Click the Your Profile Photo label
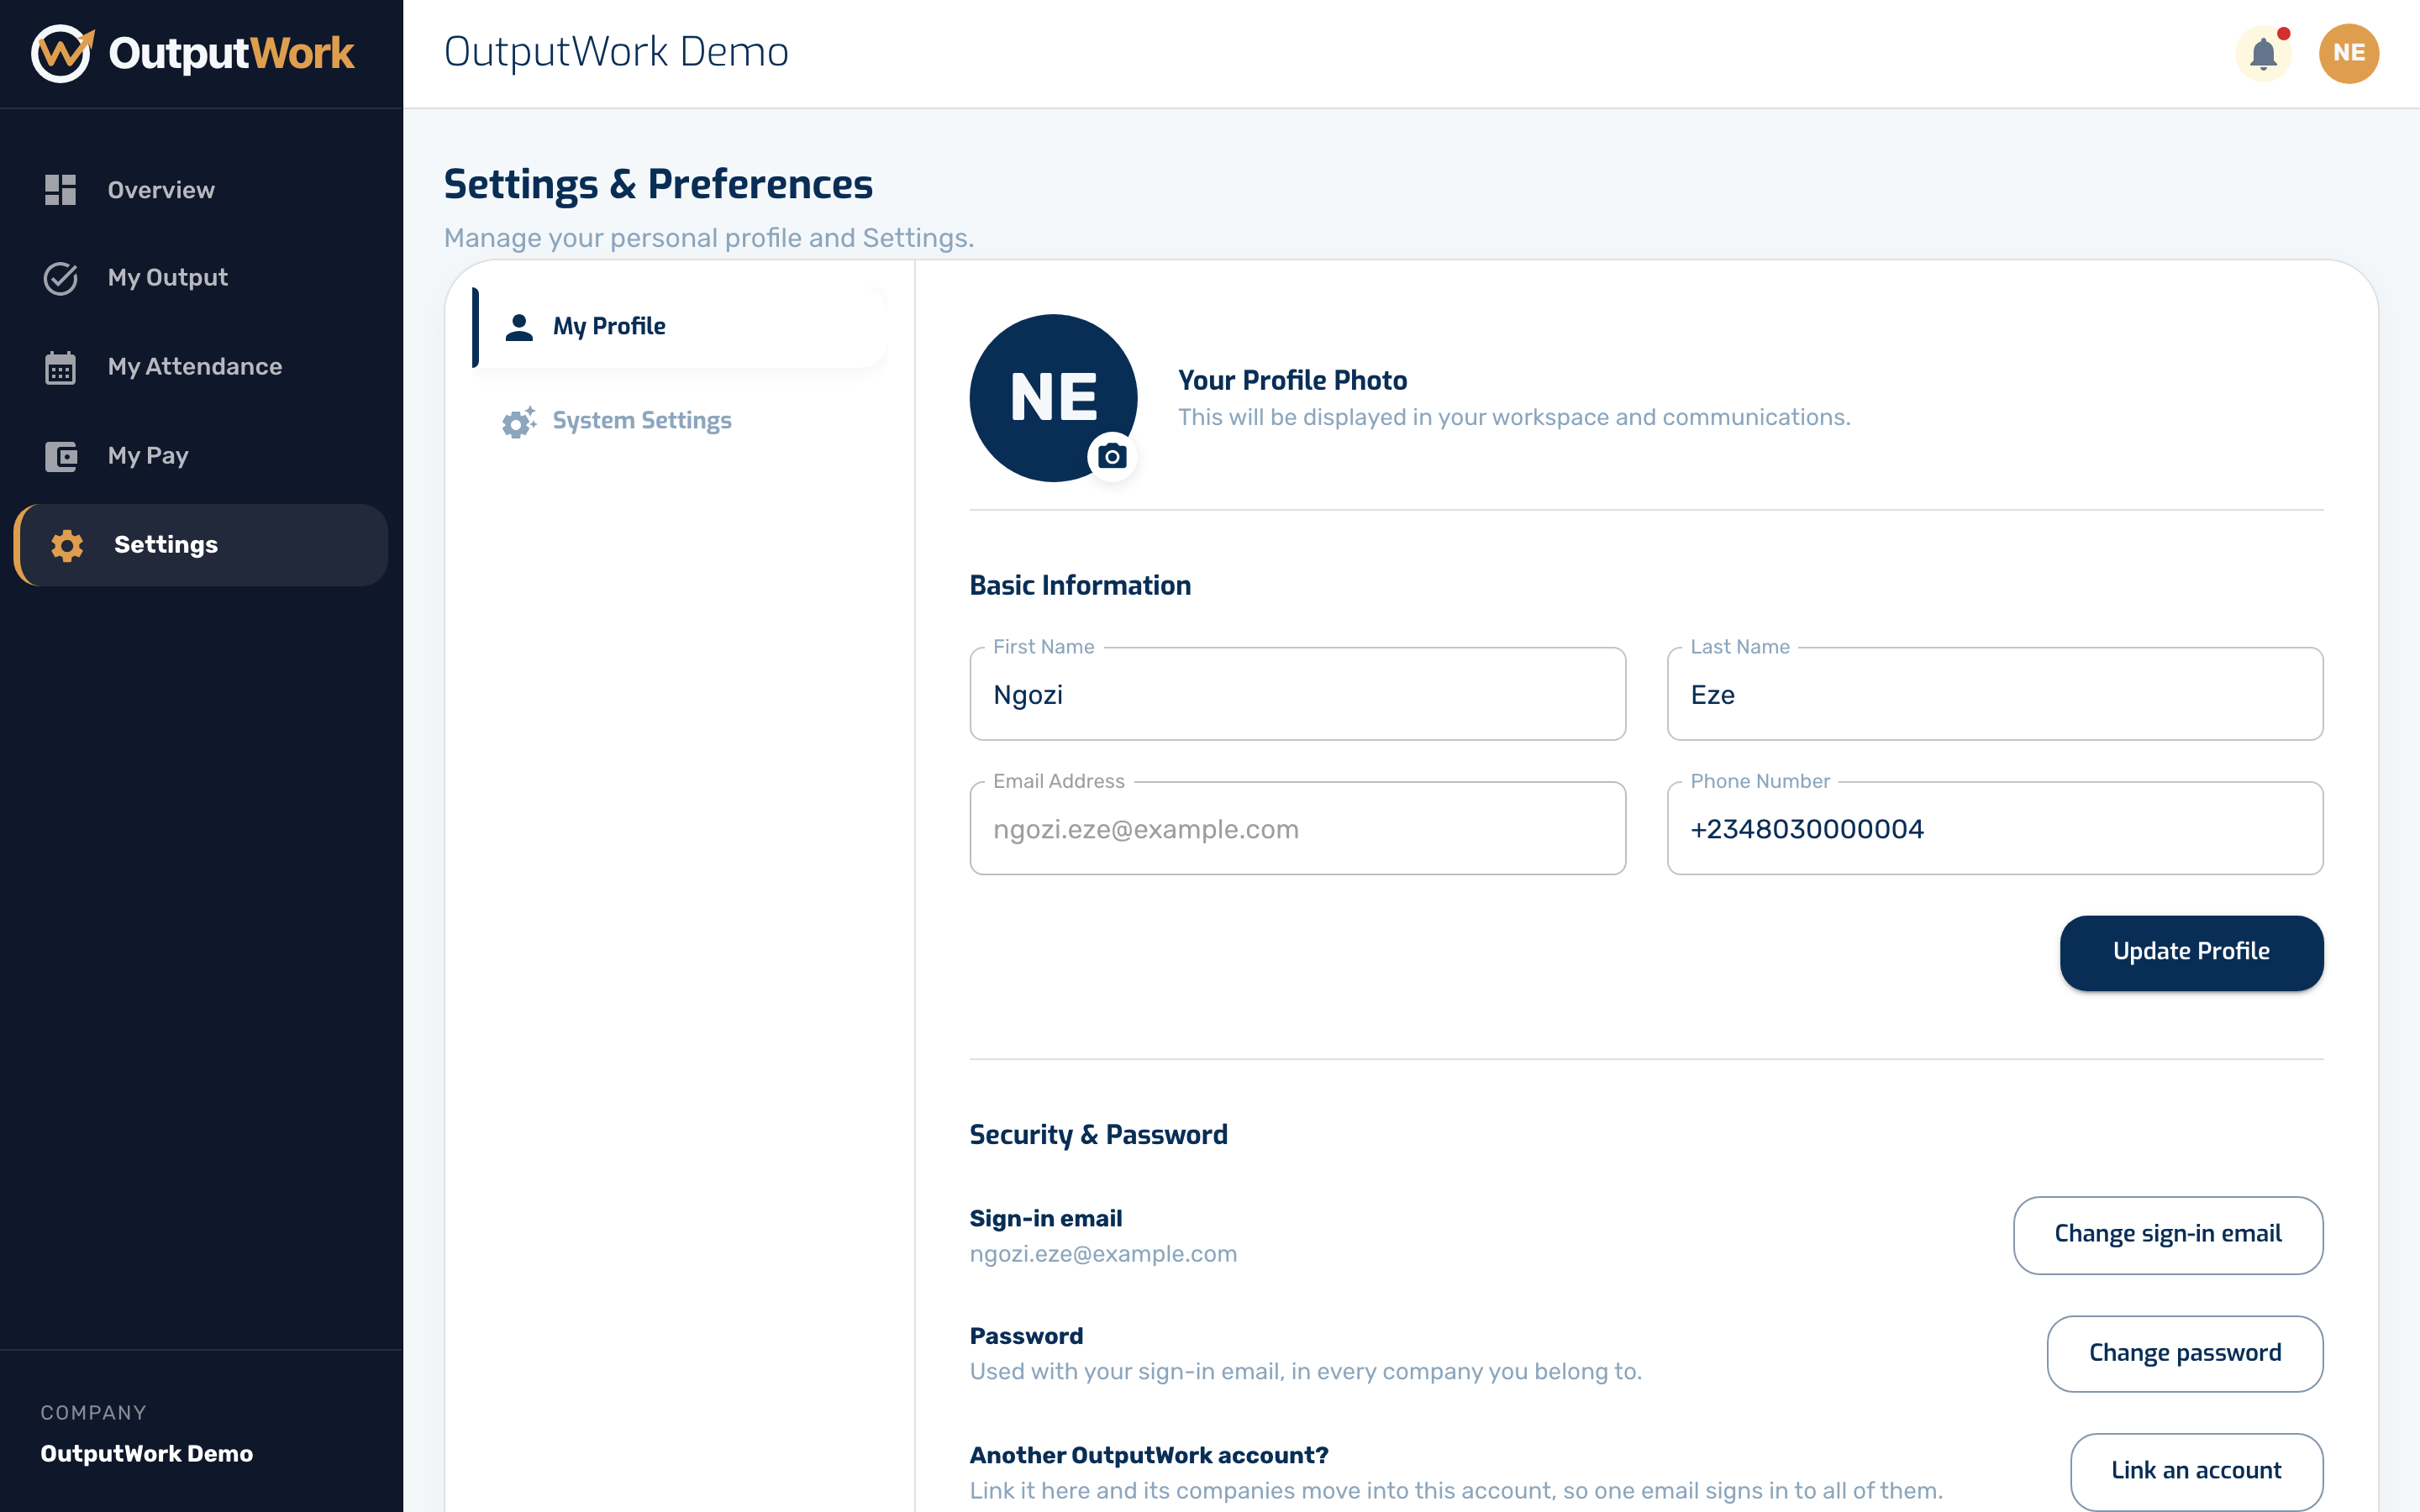The image size is (2420, 1512). pos(1292,380)
